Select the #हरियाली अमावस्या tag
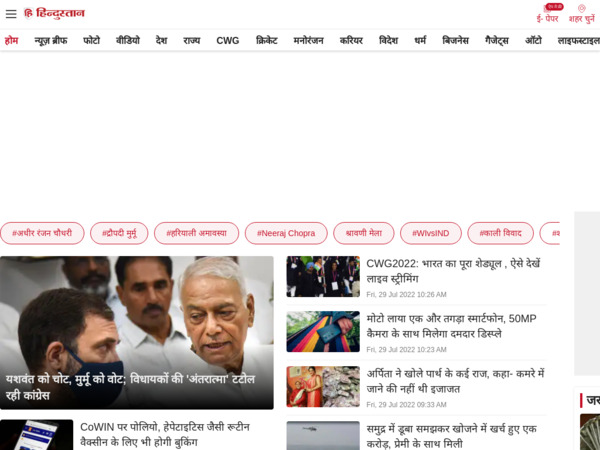600x450 pixels. click(x=196, y=233)
